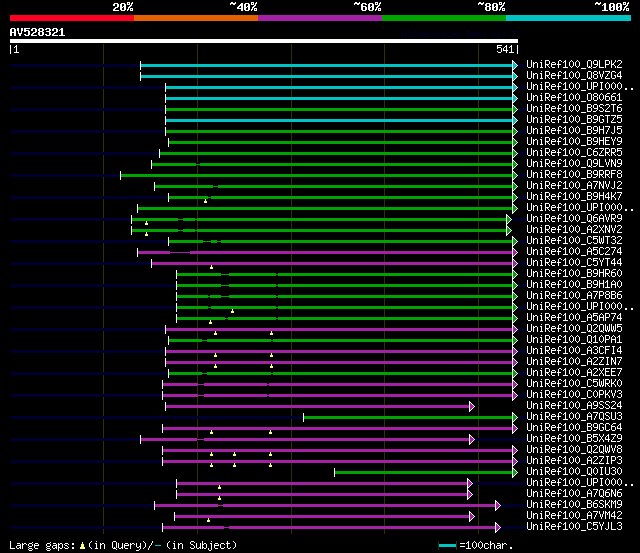The image size is (640, 553).
Task: Click the UniRef100_Q2QWV8 label
Action: click(x=574, y=450)
